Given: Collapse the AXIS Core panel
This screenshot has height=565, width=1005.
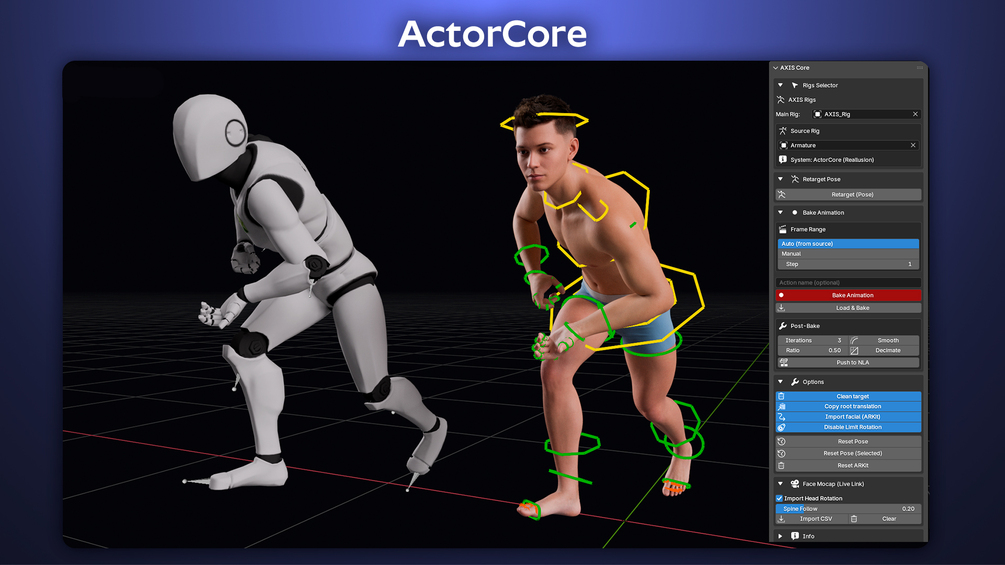Looking at the screenshot, I should (x=776, y=68).
